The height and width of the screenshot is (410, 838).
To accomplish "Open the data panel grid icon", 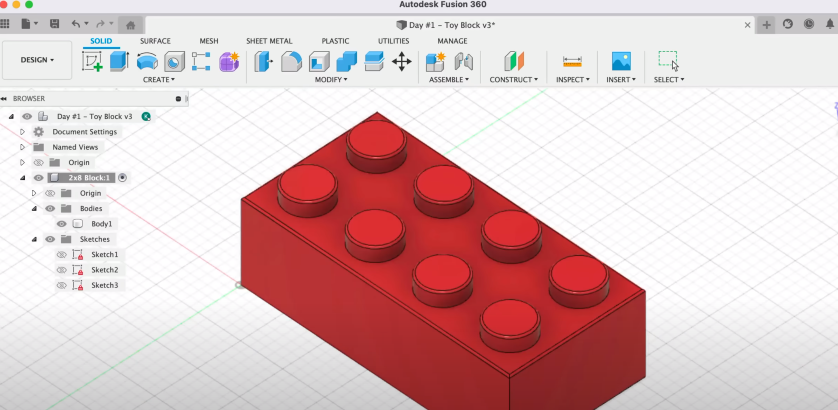I will (x=4, y=24).
